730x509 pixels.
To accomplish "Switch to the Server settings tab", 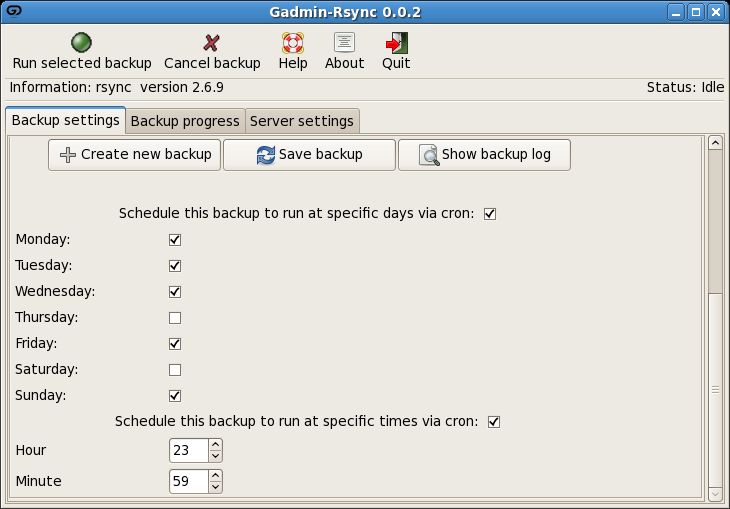I will point(302,121).
